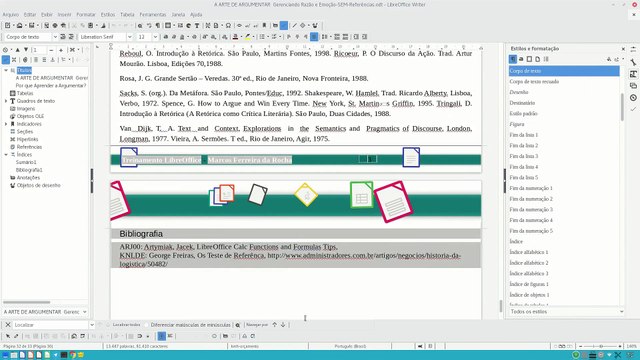Screen dimensions: 640x360
Task: Select Bibliografia1 under Índices
Action: pyautogui.click(x=29, y=170)
